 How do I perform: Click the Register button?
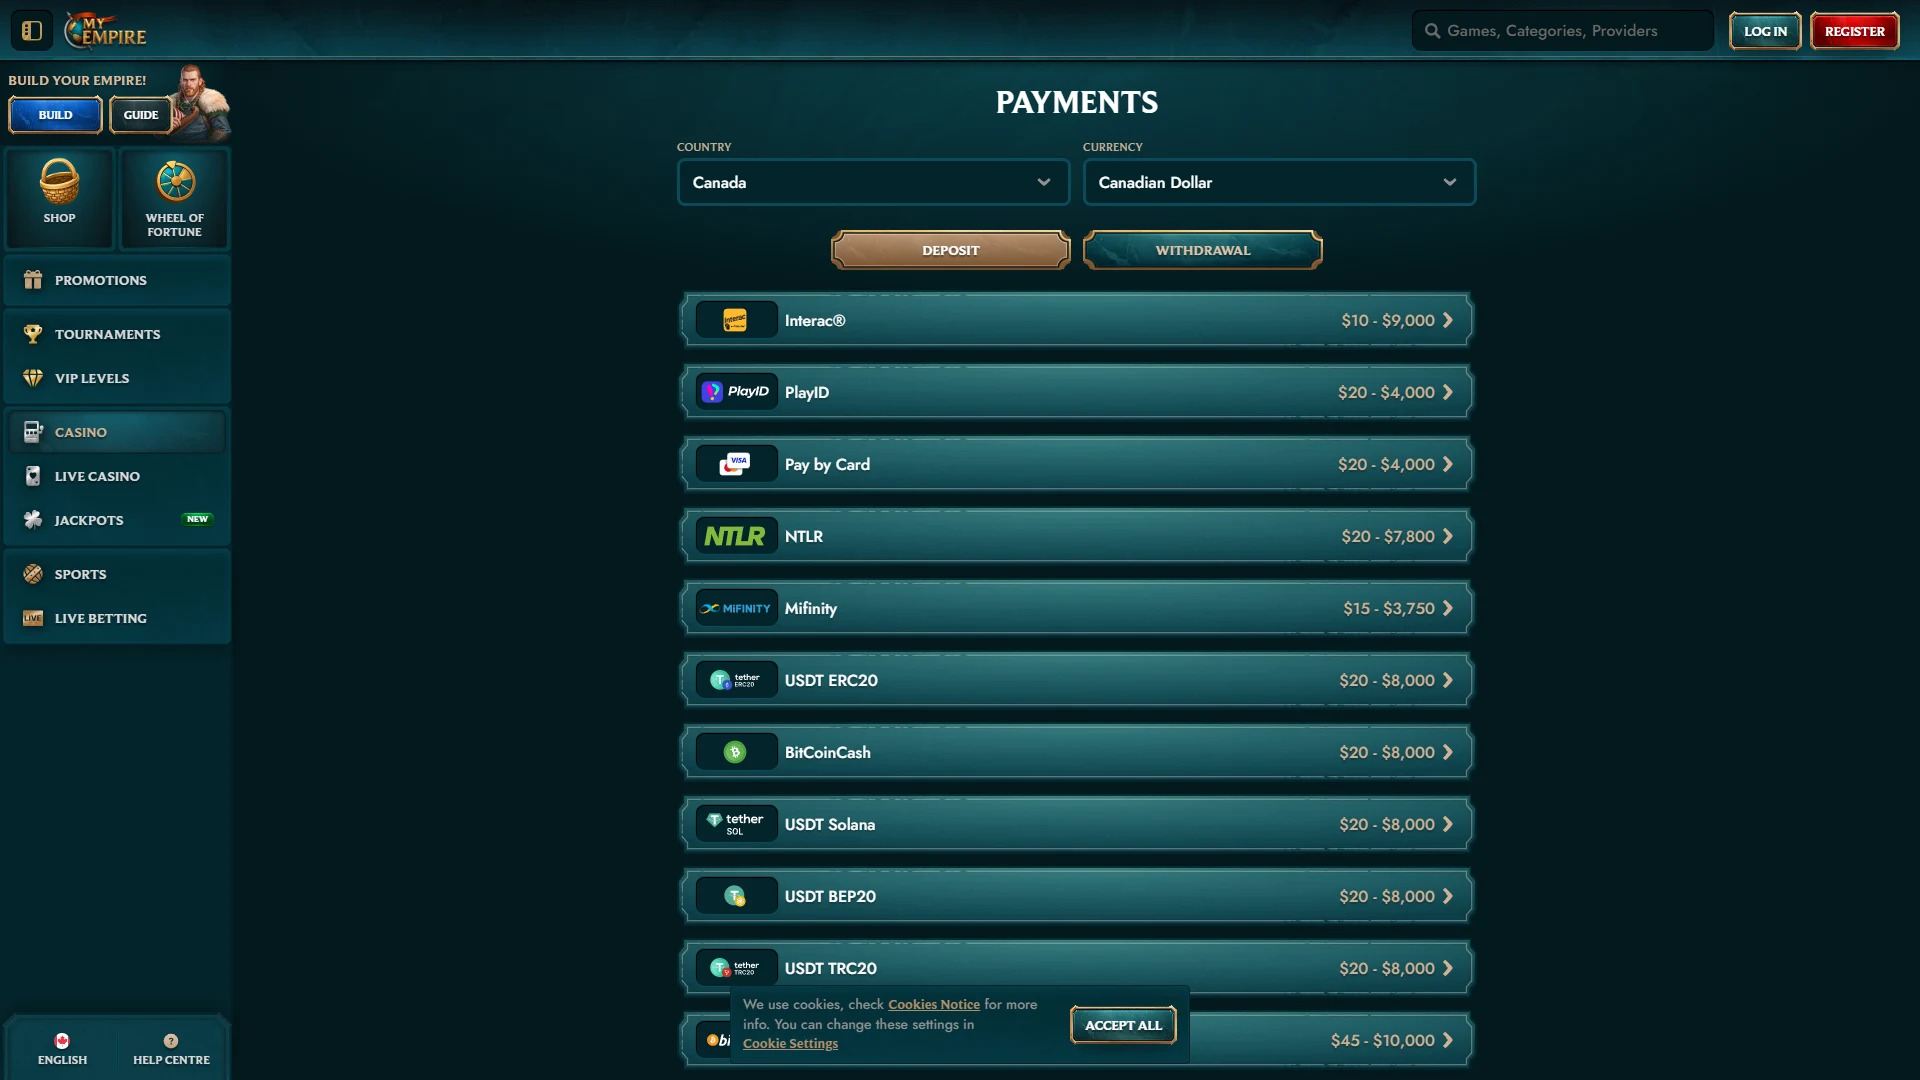1854,31
